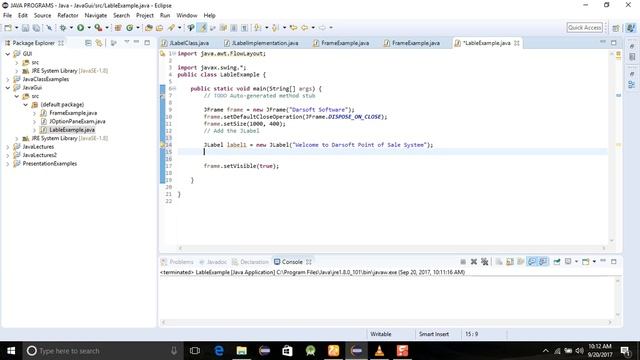This screenshot has width=640, height=360.
Task: Click Remove Launch X icon in Console
Action: [473, 262]
